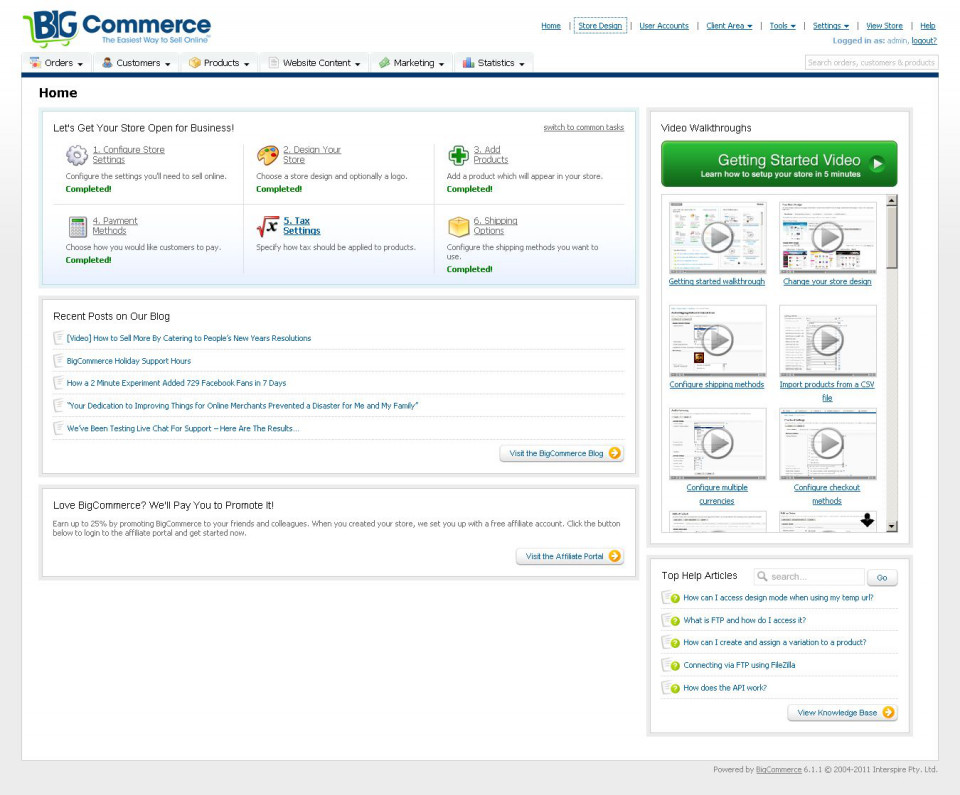Click View Store in top navigation
960x795 pixels.
coord(884,26)
